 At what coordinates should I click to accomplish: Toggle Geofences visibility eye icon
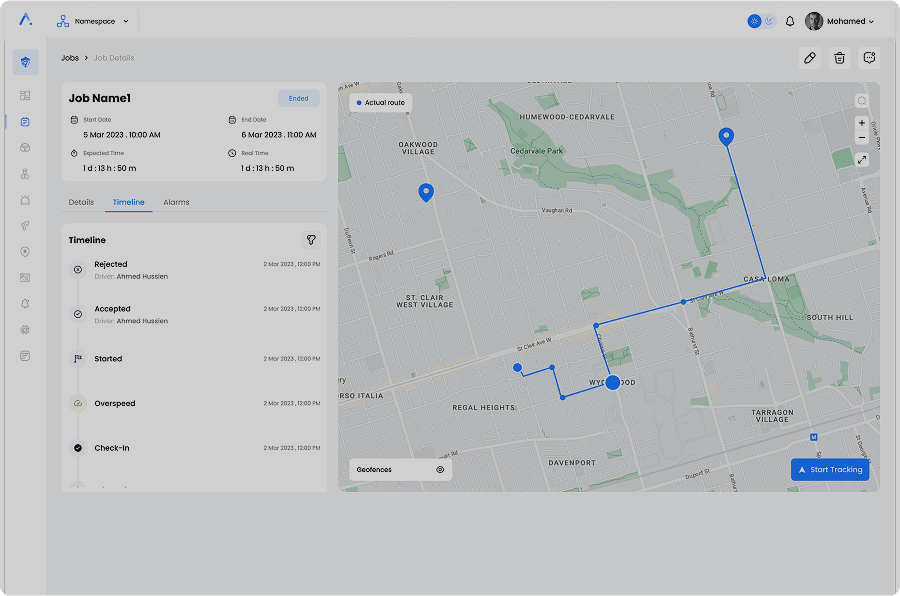click(440, 469)
